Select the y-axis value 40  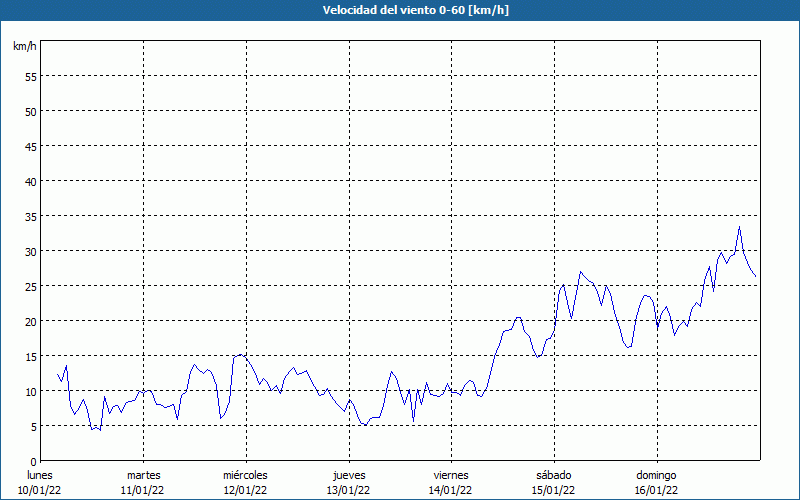31,183
